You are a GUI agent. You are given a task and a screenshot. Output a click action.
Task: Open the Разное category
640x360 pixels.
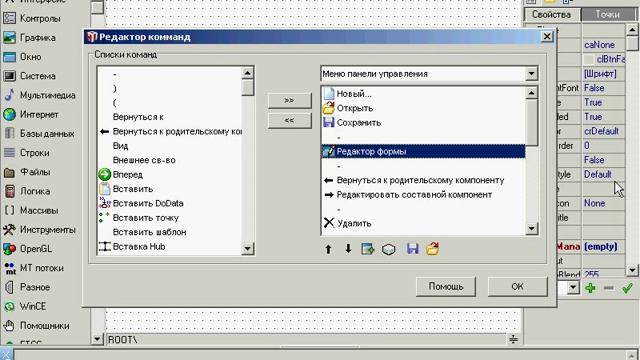(x=35, y=287)
